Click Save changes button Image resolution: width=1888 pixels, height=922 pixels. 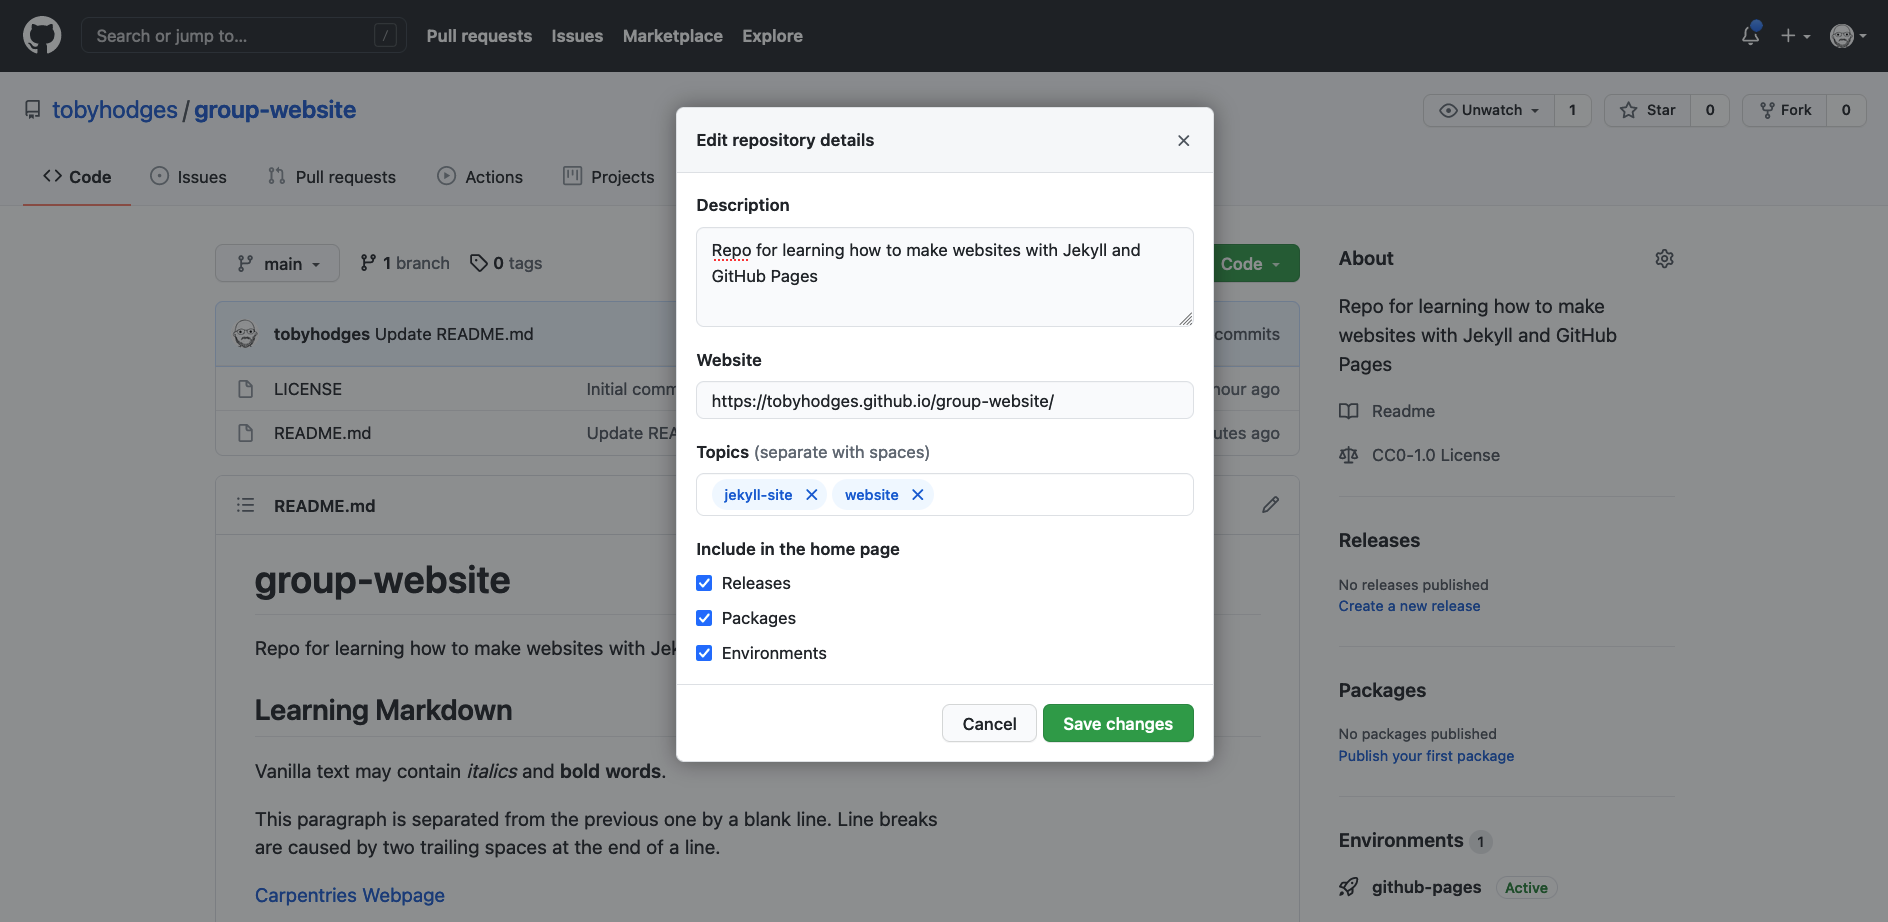click(x=1118, y=724)
